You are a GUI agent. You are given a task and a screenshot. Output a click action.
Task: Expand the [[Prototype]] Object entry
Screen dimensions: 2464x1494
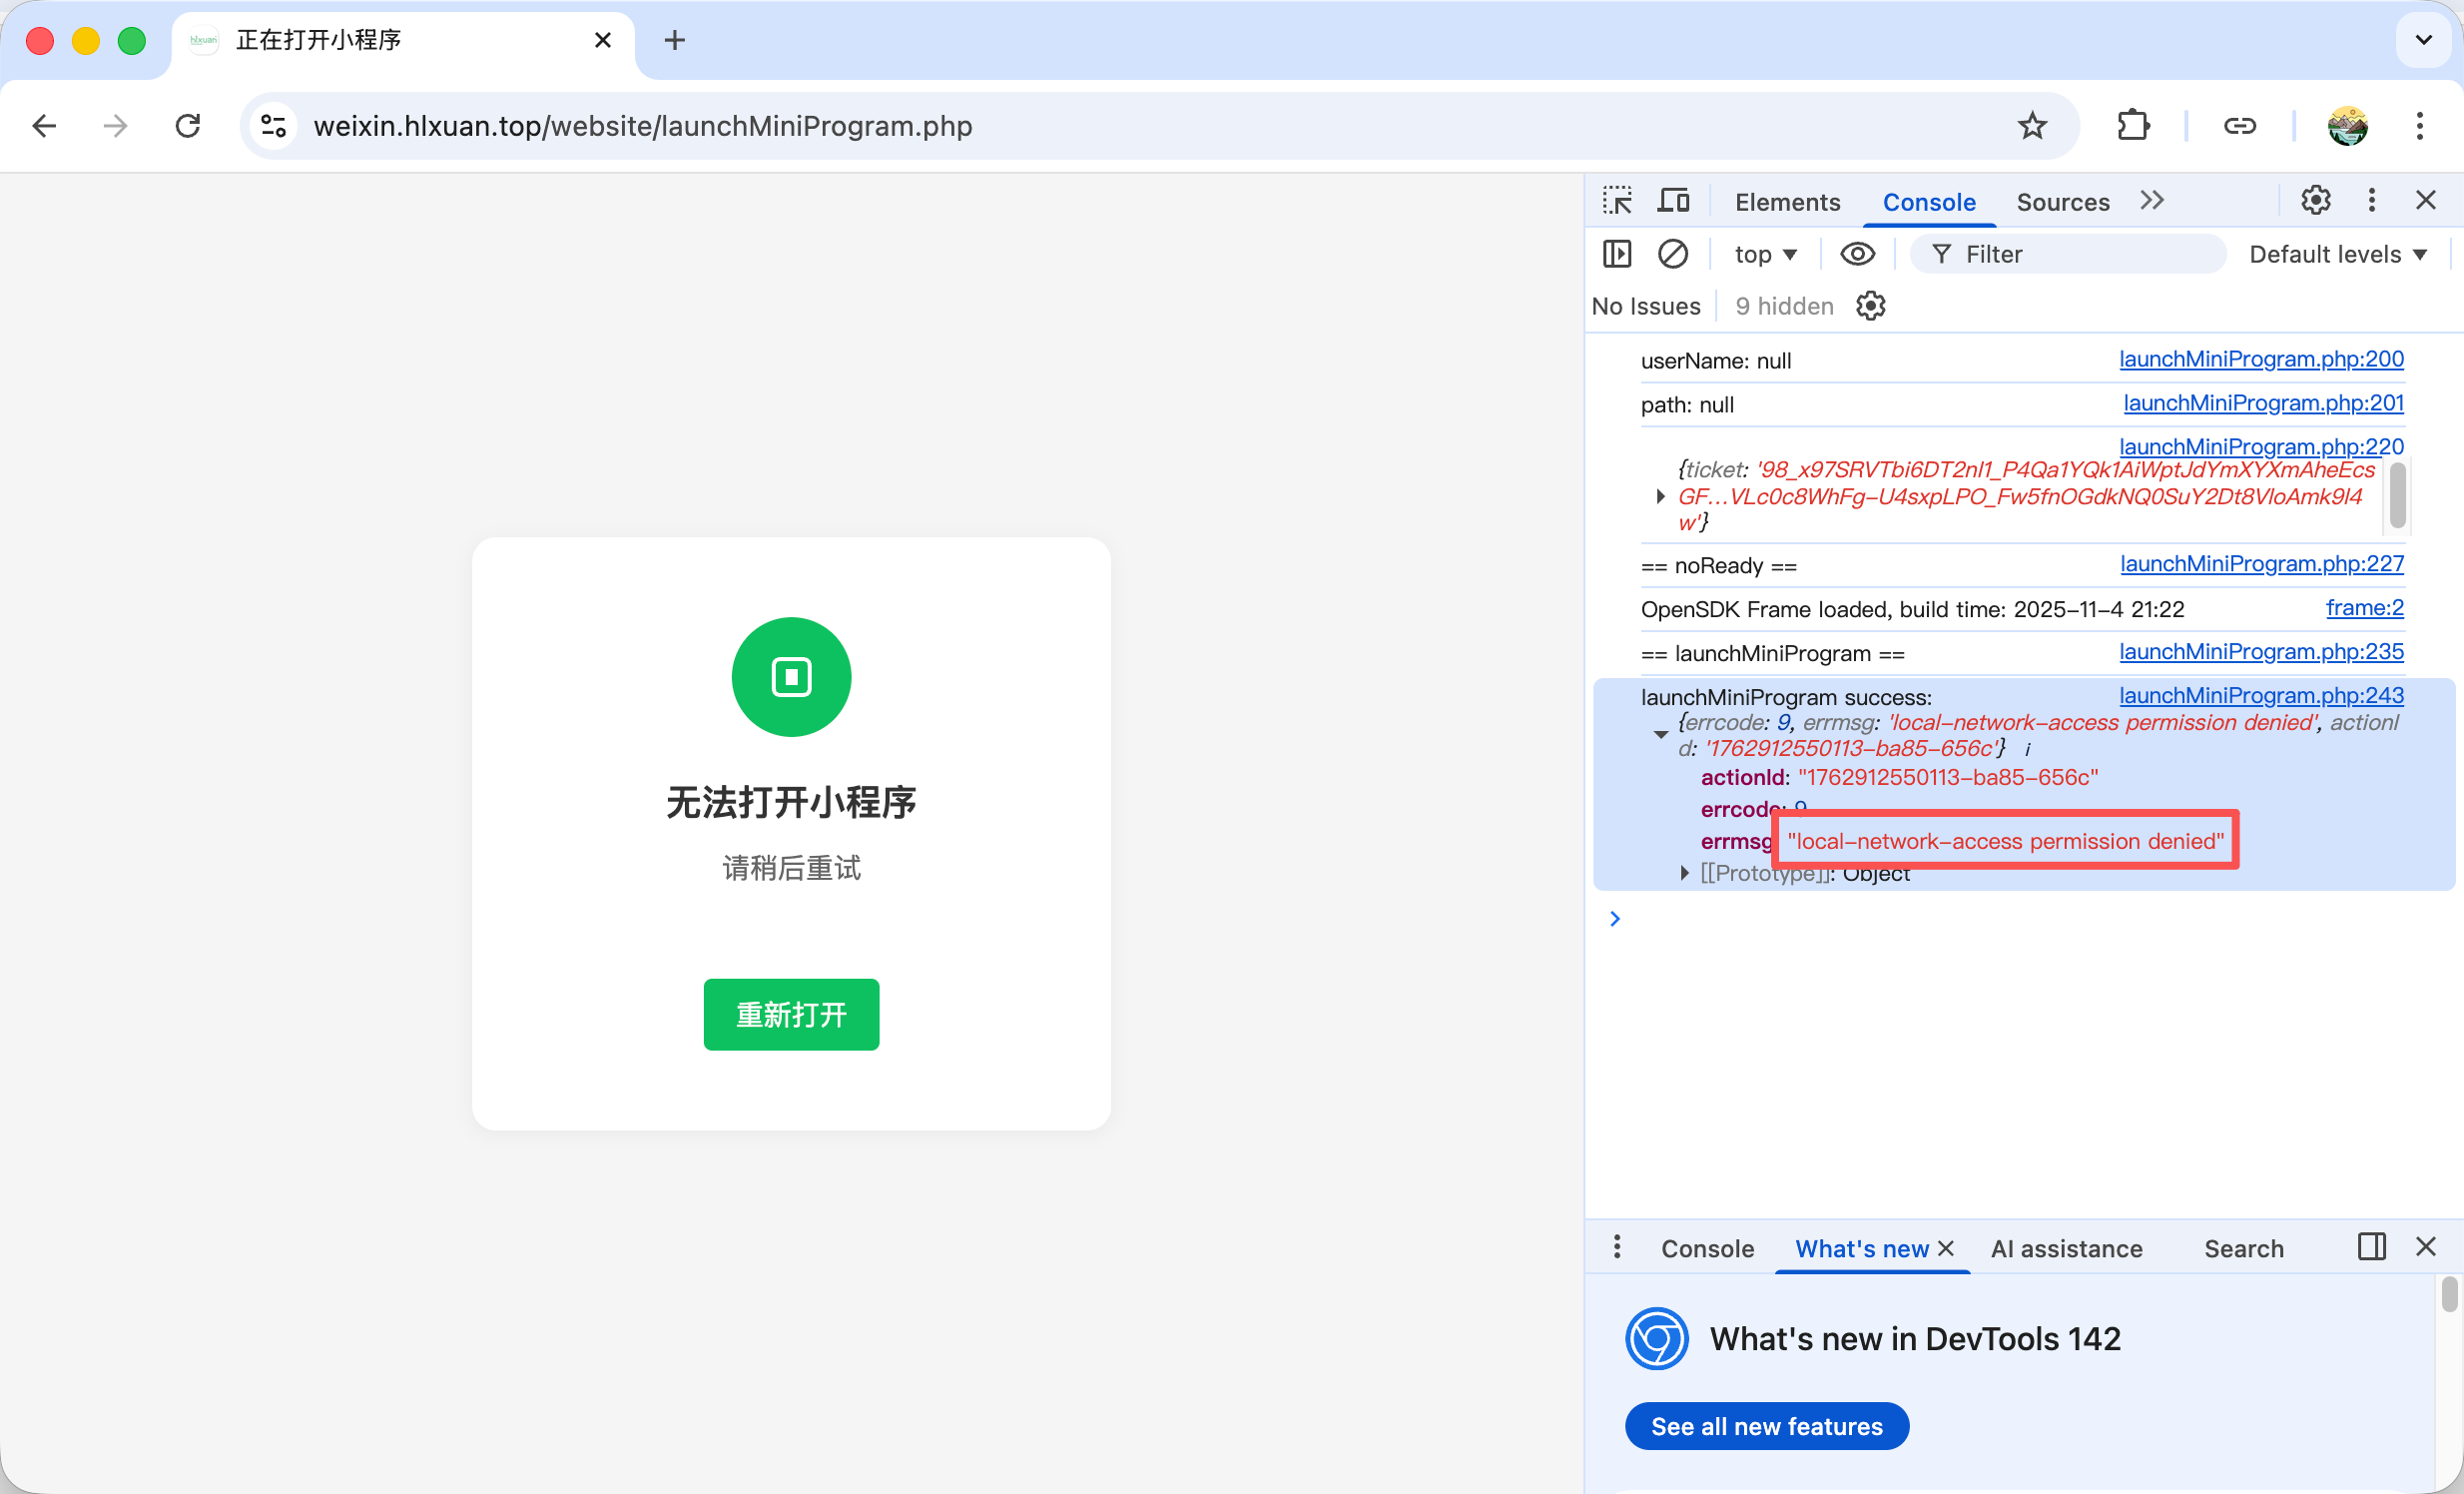point(1685,873)
